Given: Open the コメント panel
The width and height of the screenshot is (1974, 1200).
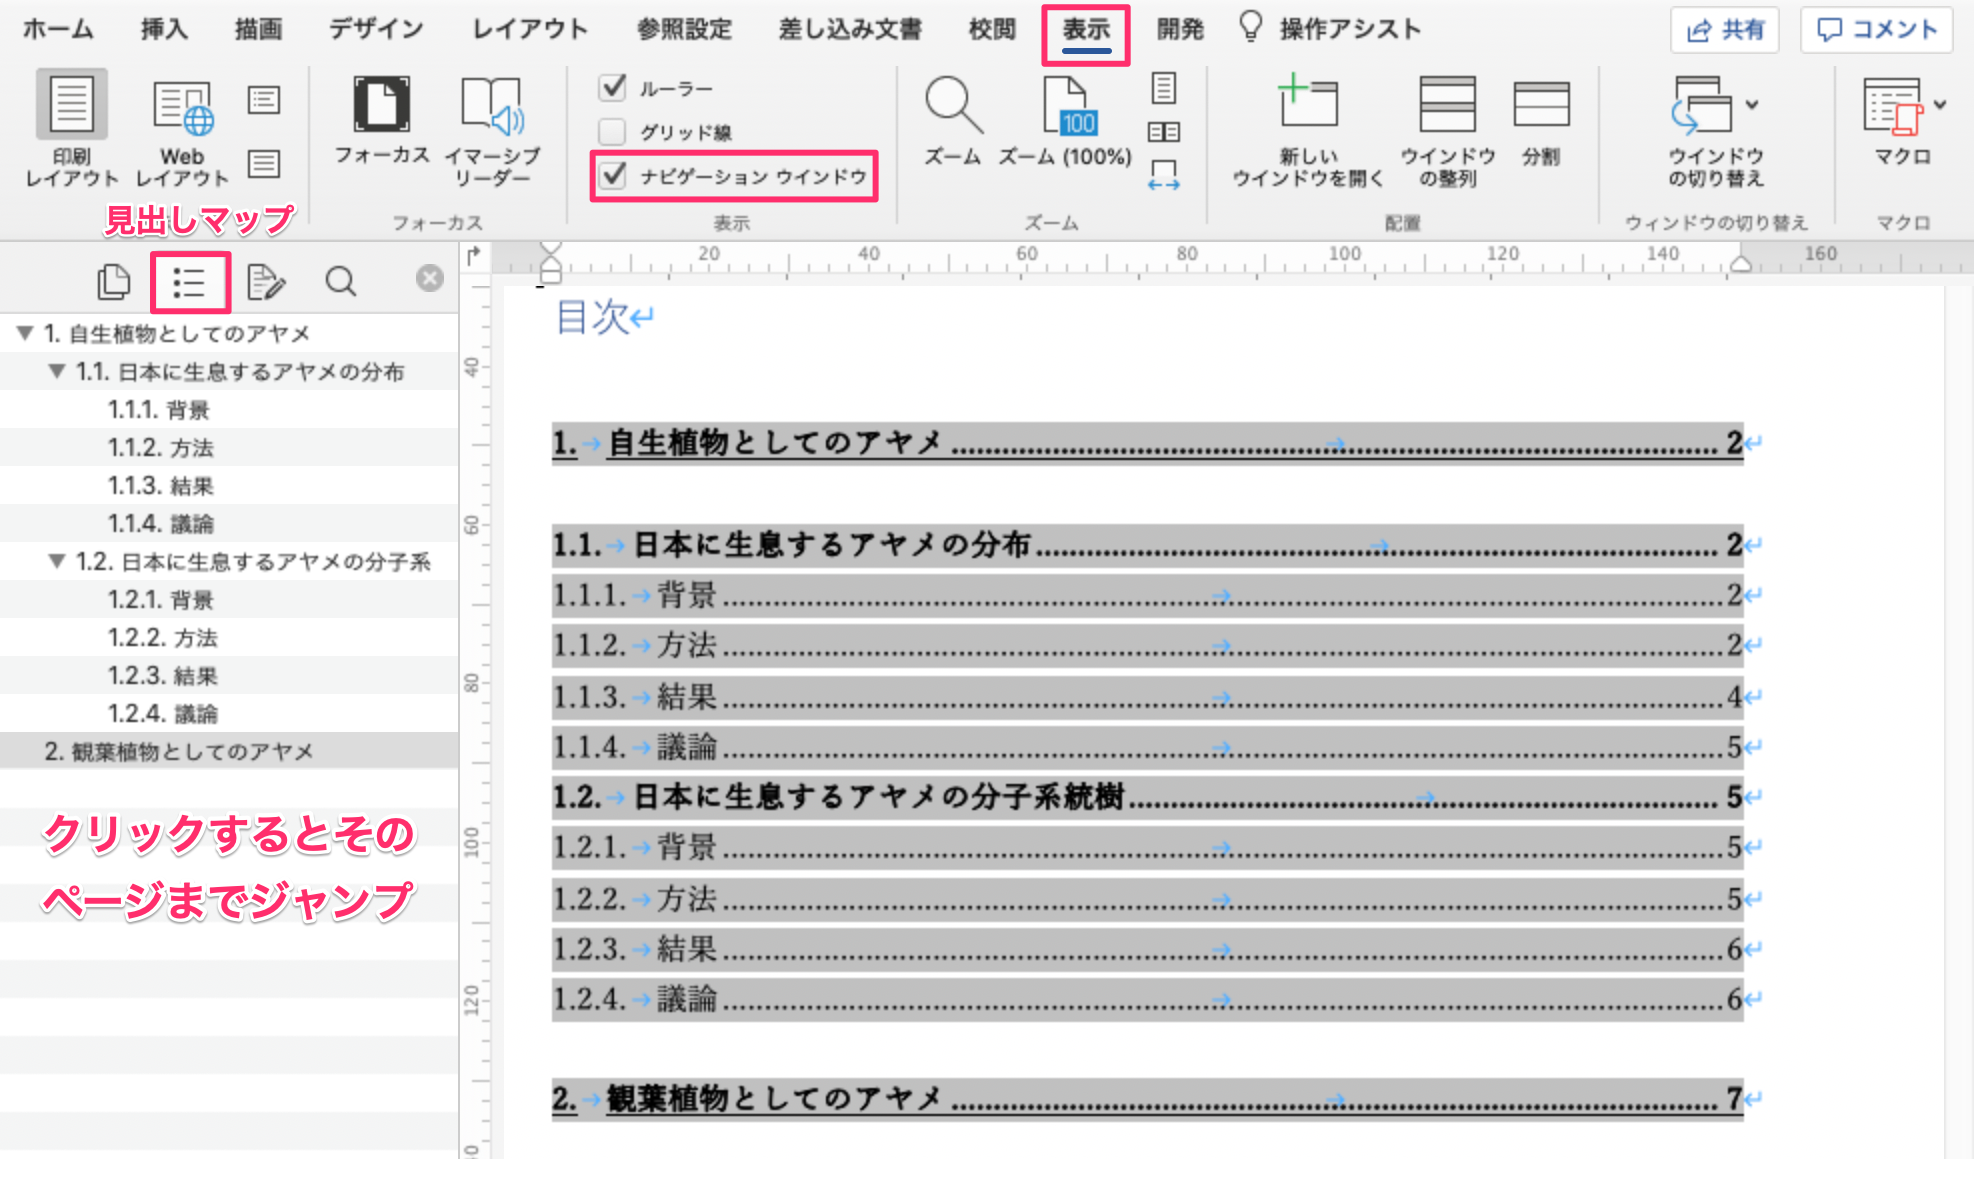Looking at the screenshot, I should coord(1874,29).
